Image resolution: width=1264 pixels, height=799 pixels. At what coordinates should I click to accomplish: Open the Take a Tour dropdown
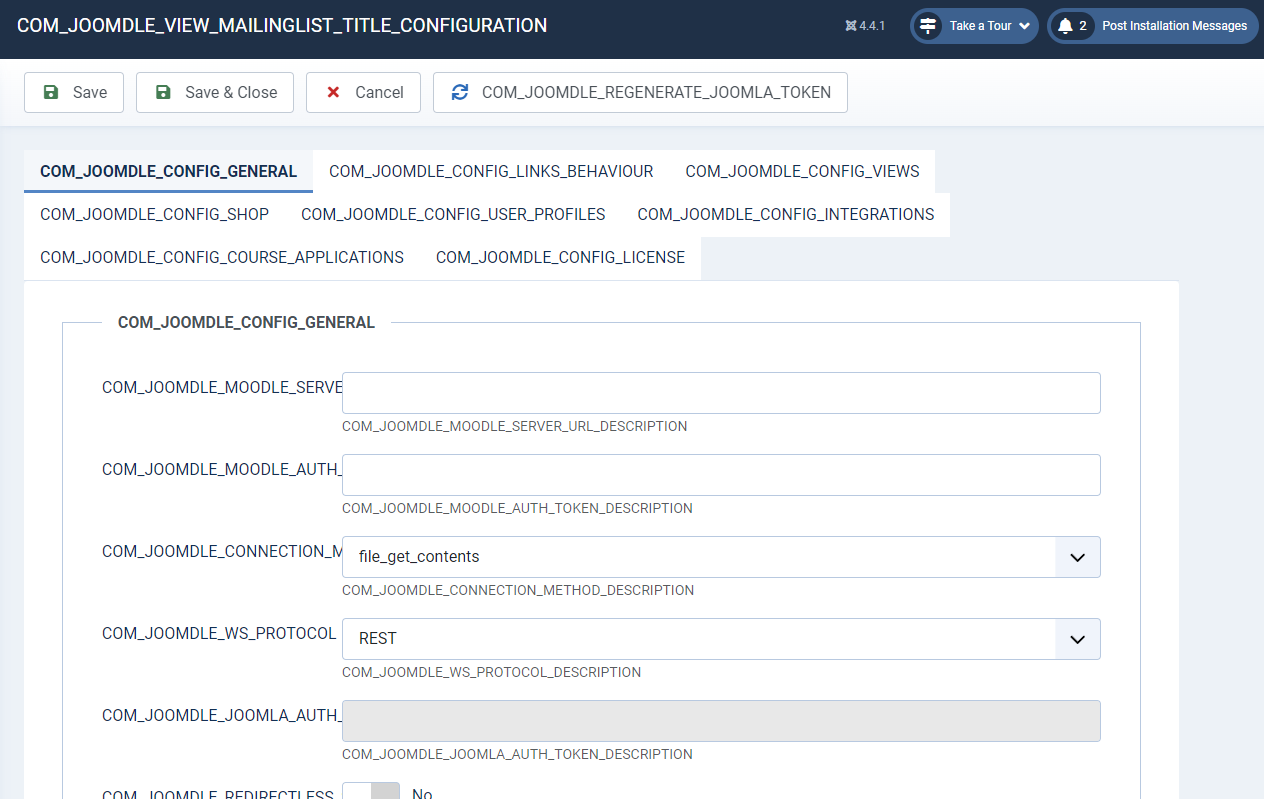pos(974,26)
